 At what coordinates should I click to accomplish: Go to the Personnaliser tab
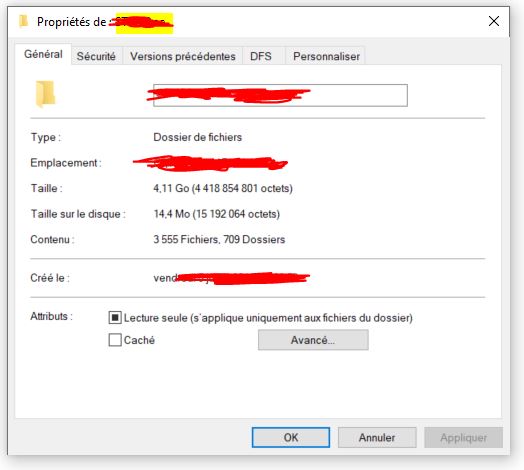pos(326,56)
